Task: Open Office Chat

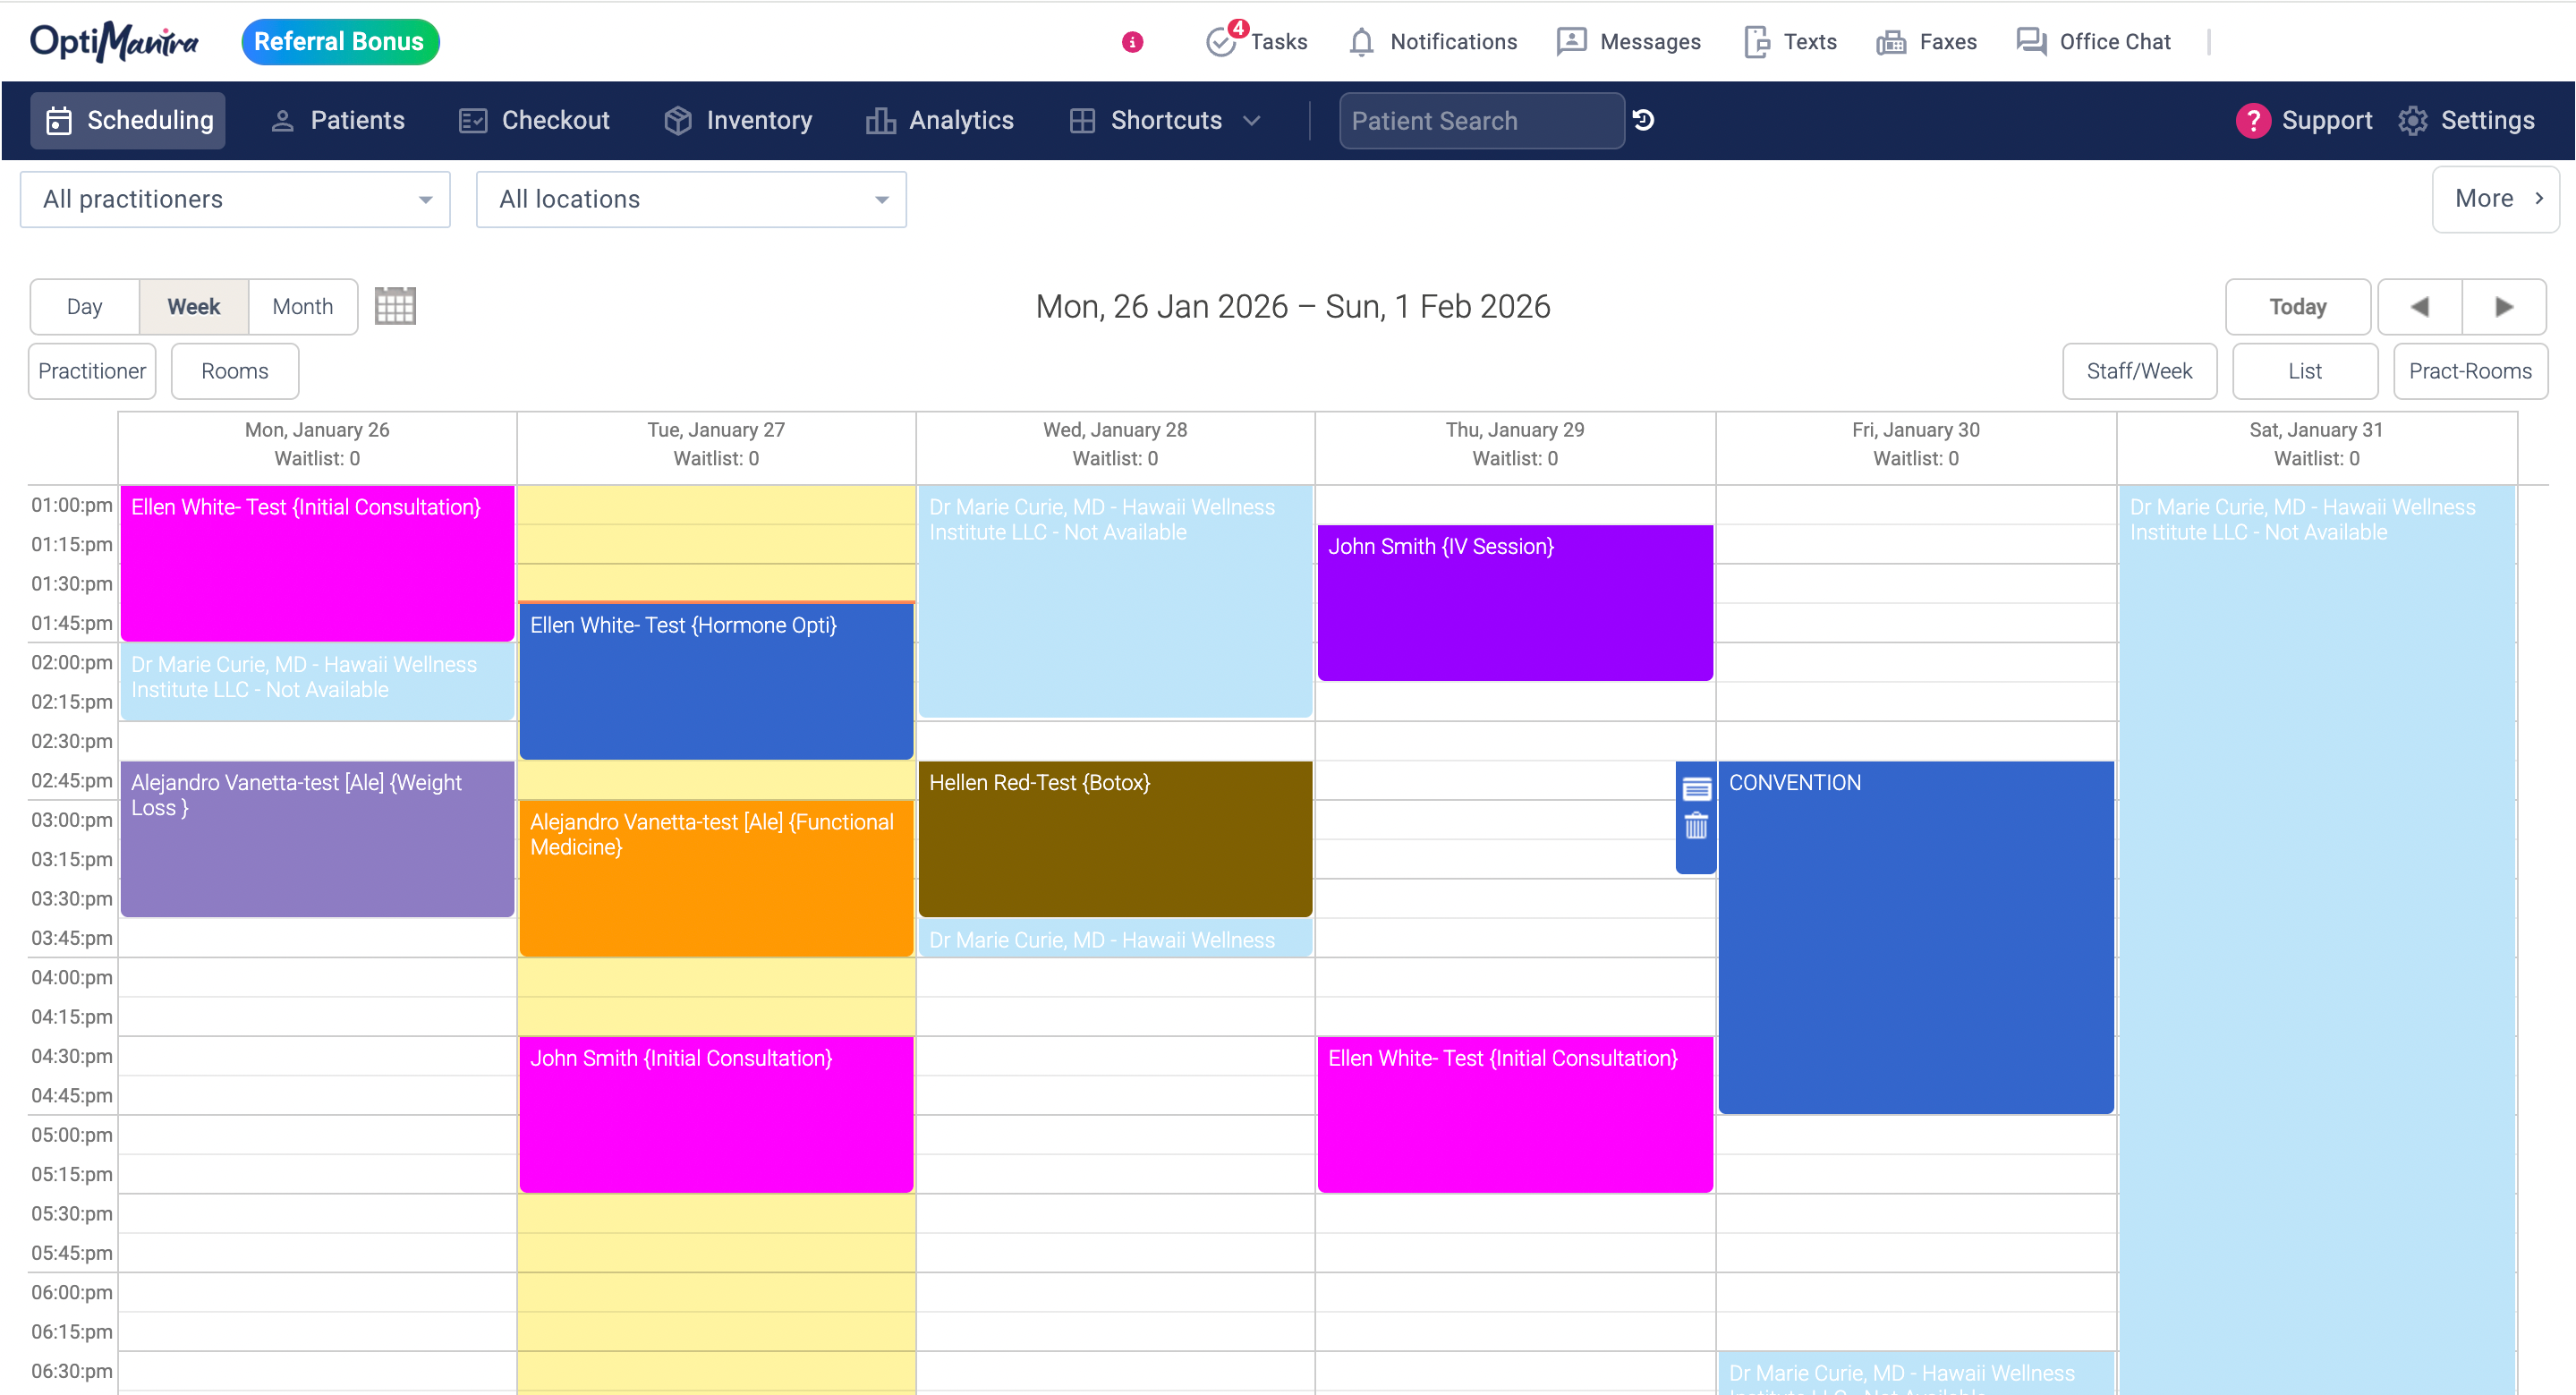Action: point(2093,41)
